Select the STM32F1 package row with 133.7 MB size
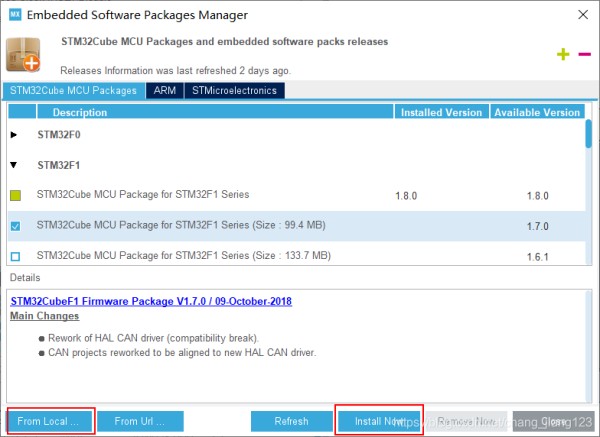 click(x=297, y=253)
